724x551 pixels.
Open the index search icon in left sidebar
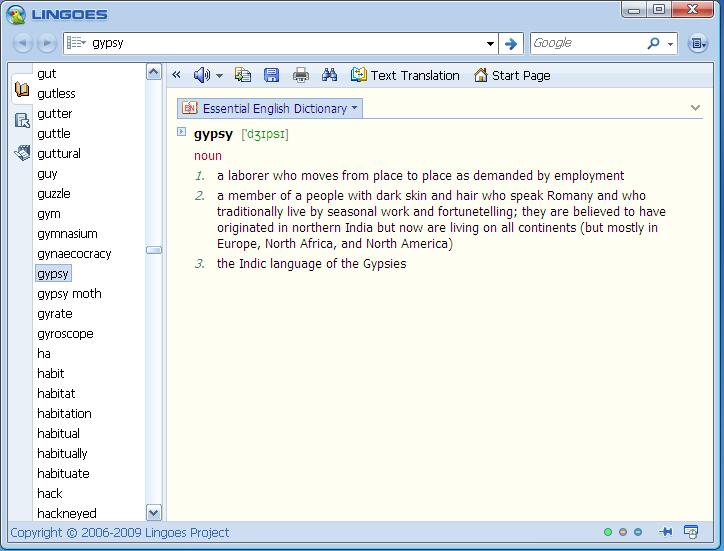(x=22, y=121)
